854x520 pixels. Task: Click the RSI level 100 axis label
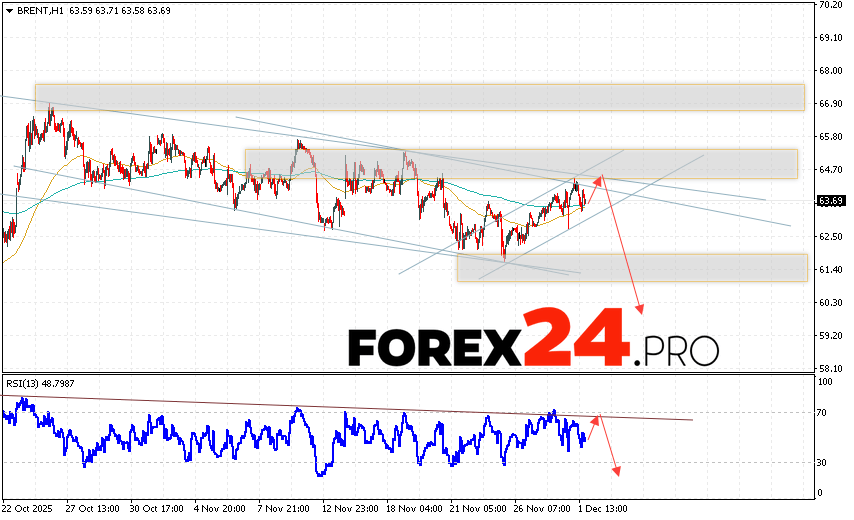coord(826,382)
